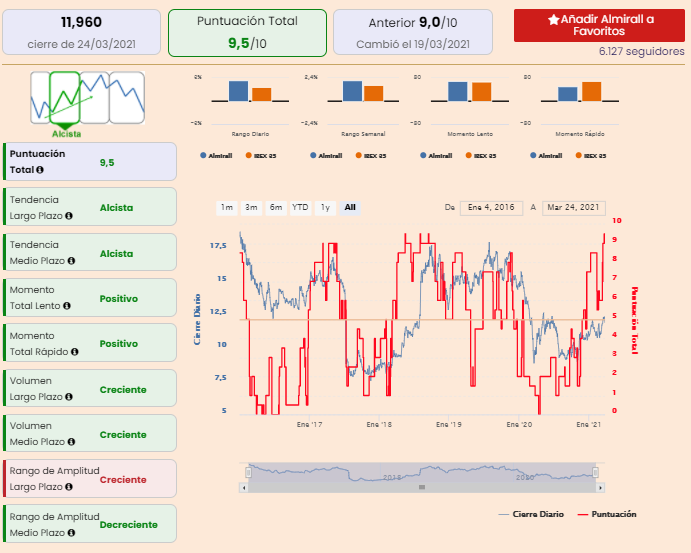Click the Alcista trend phase thumbnail
The image size is (691, 553).
(x=65, y=98)
